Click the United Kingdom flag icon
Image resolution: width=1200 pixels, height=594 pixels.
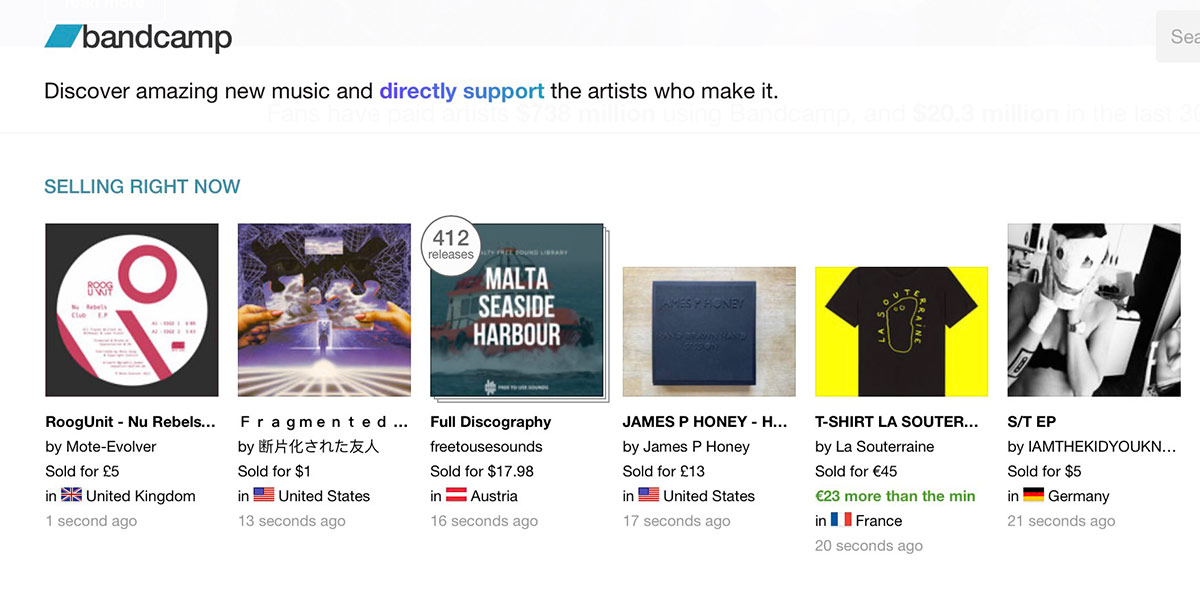[x=71, y=496]
